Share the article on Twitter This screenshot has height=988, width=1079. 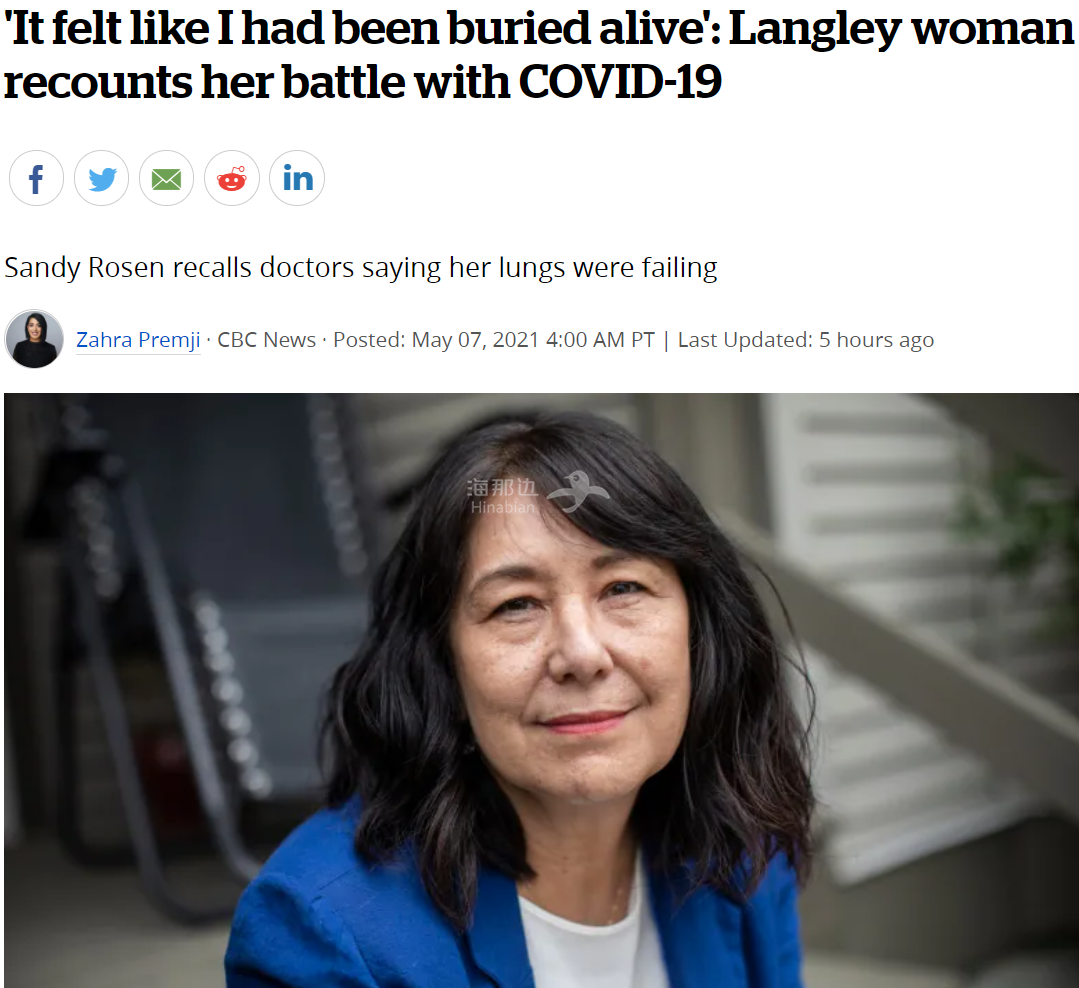coord(102,178)
